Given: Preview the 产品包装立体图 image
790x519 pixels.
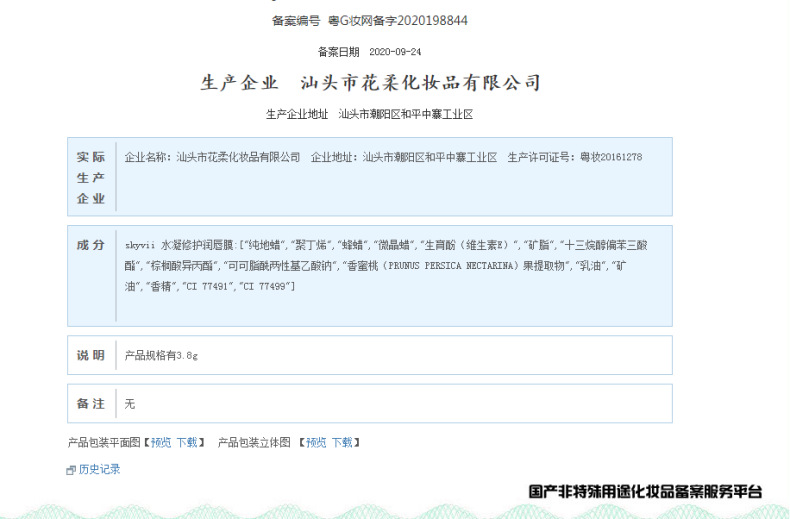Looking at the screenshot, I should coord(316,442).
